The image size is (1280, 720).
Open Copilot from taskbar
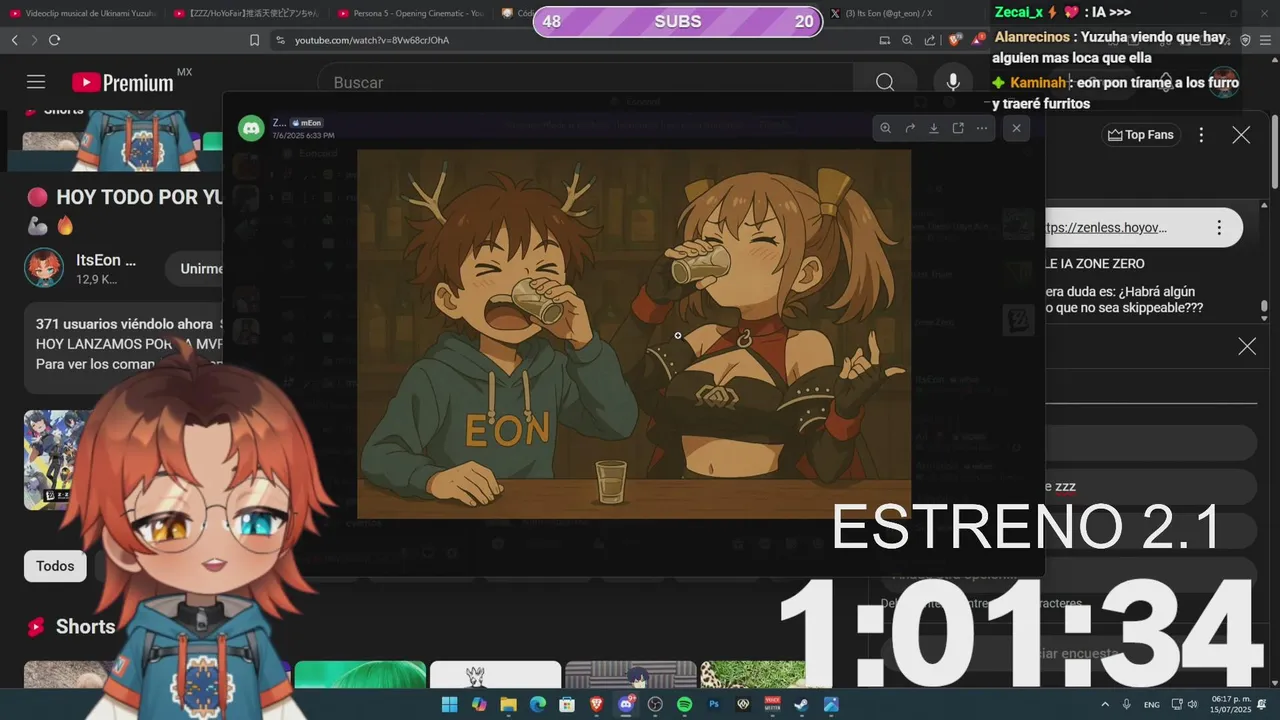(x=479, y=704)
